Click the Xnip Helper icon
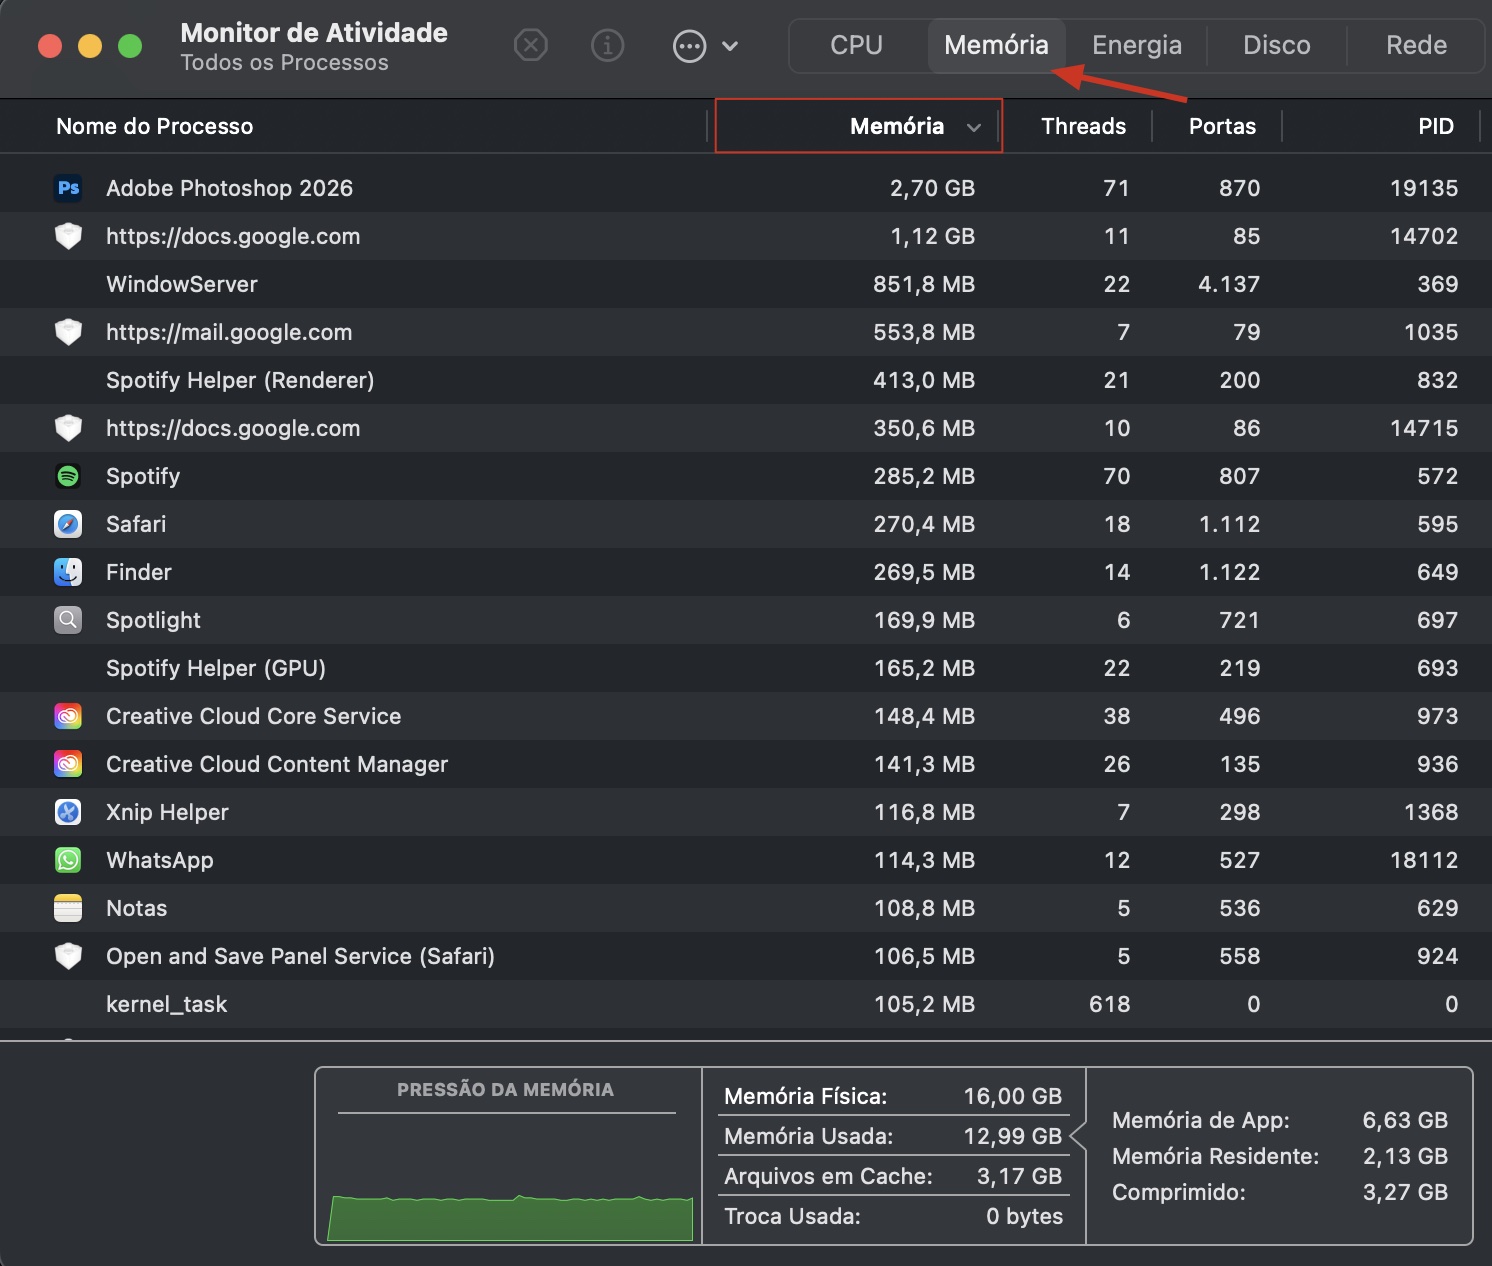This screenshot has height=1266, width=1492. 68,812
